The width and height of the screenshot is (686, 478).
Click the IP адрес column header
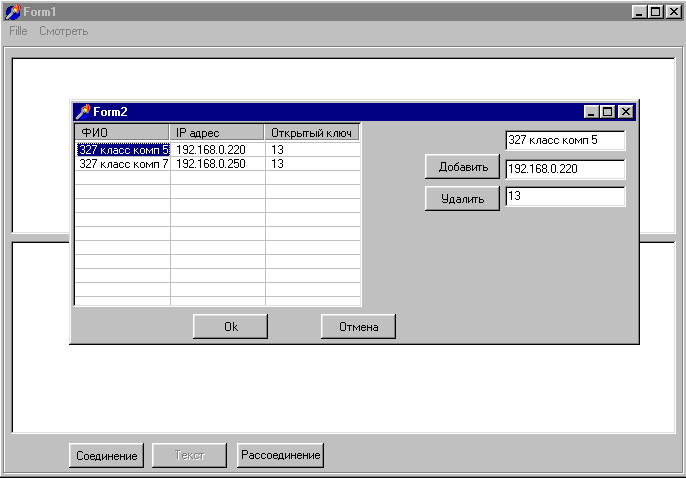coord(217,132)
